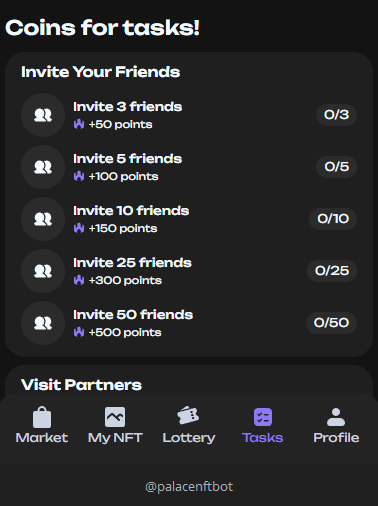
Task: Click the 0/10 progress badge
Action: (x=333, y=219)
